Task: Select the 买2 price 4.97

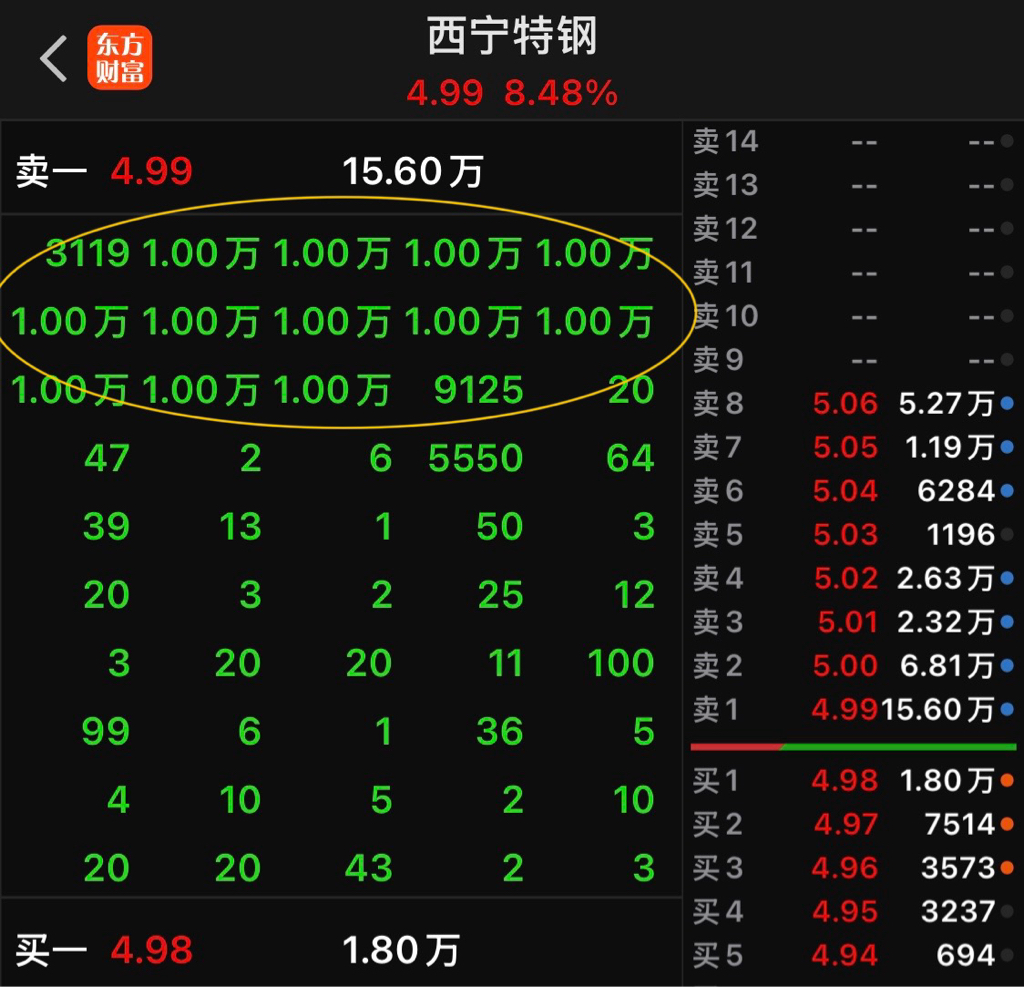Action: 846,824
